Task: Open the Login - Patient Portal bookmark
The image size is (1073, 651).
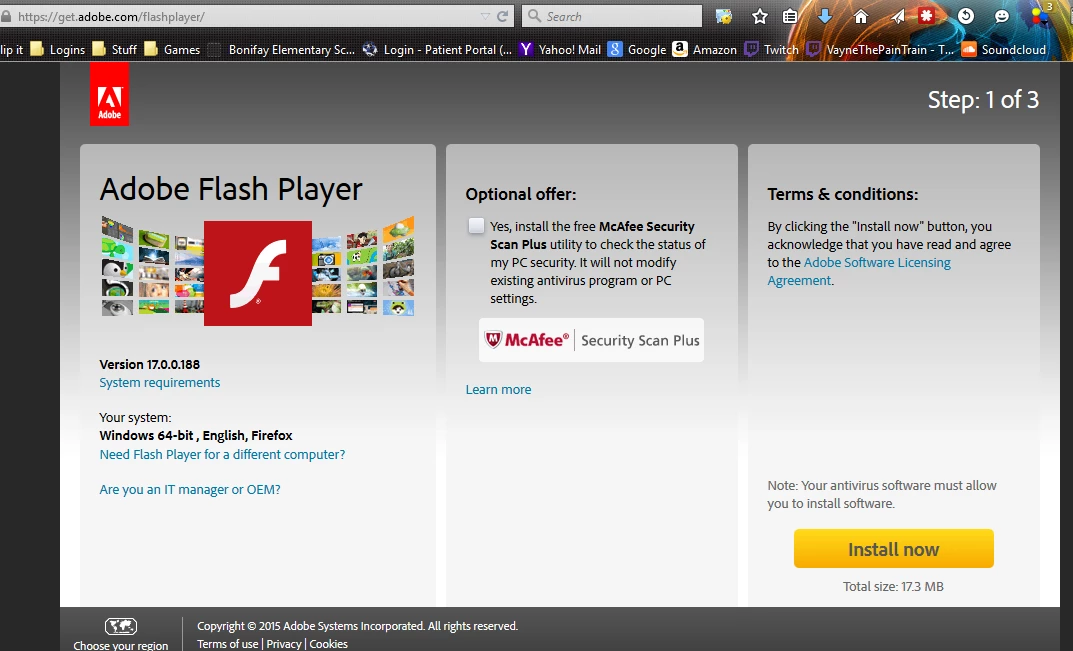Action: click(x=437, y=49)
